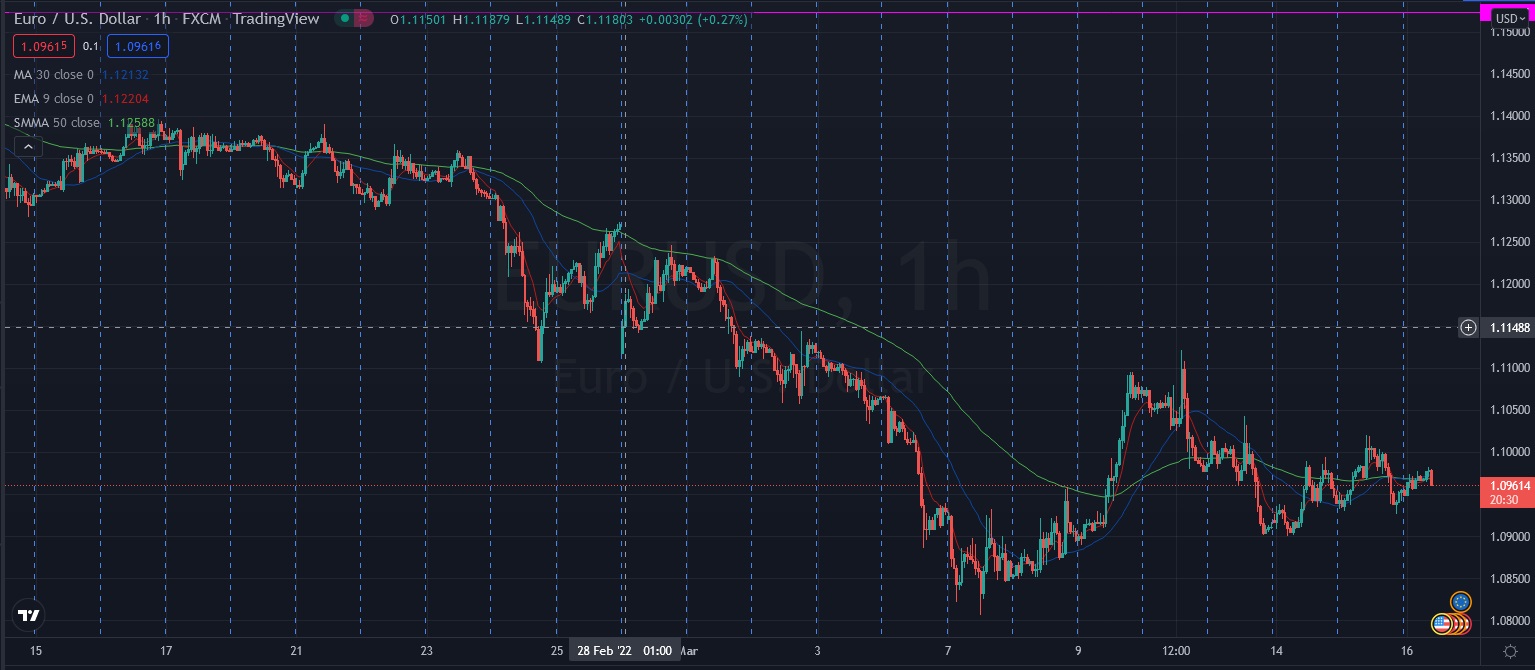1535x670 pixels.
Task: Click the 1.12204 EMA value
Action: [125, 98]
